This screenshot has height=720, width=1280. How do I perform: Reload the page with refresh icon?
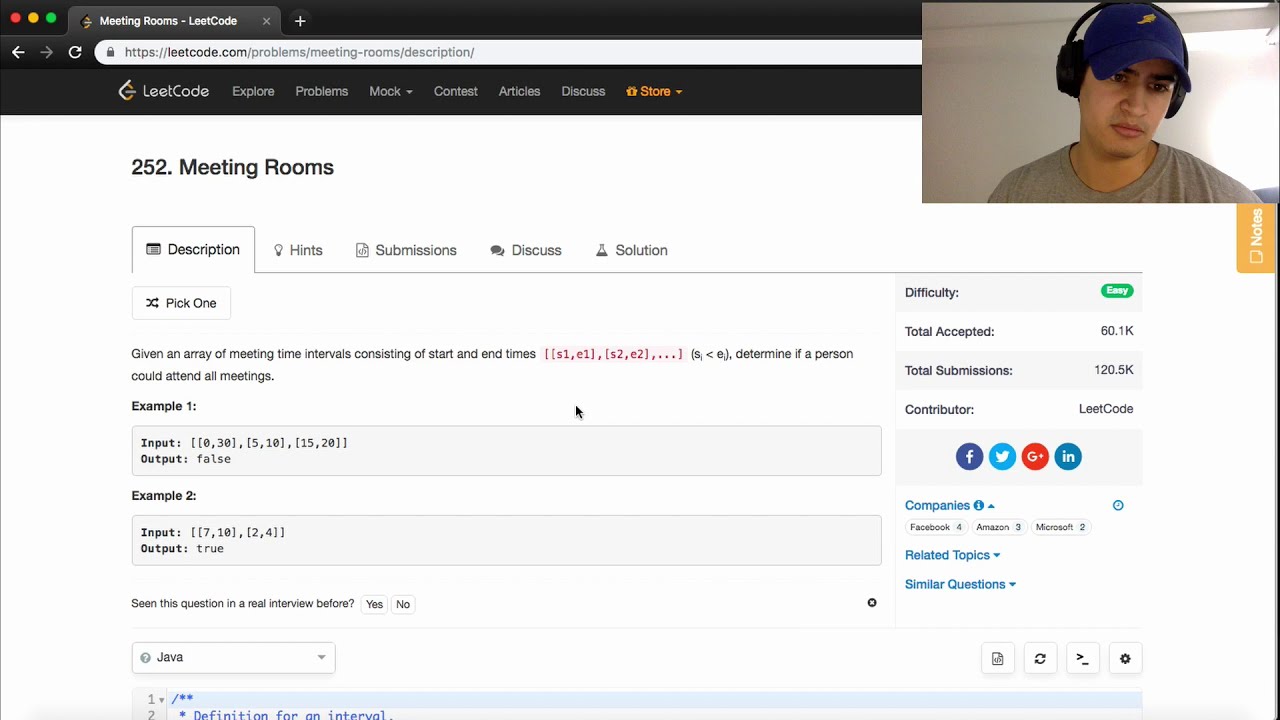coord(75,52)
